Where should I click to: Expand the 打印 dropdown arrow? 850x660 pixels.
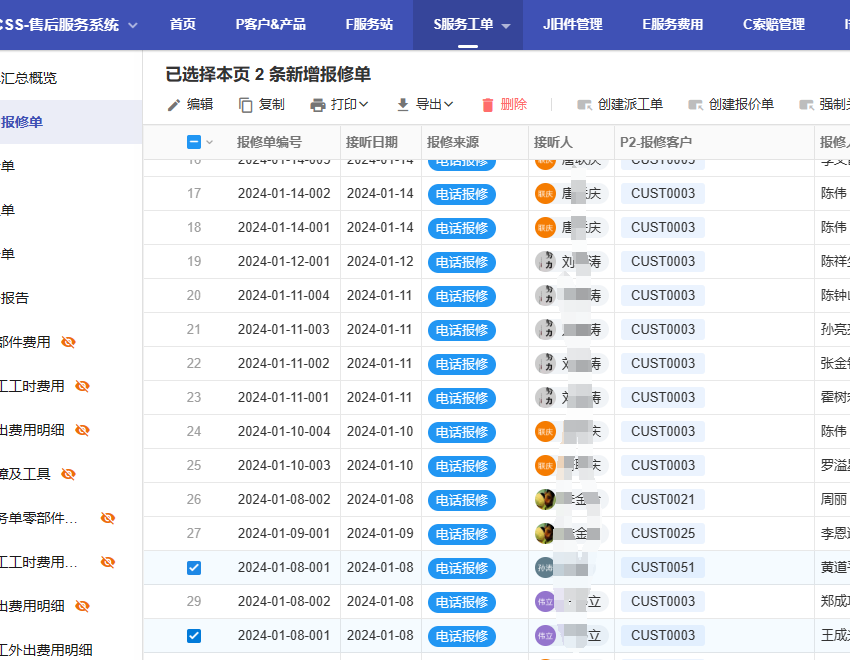[364, 105]
